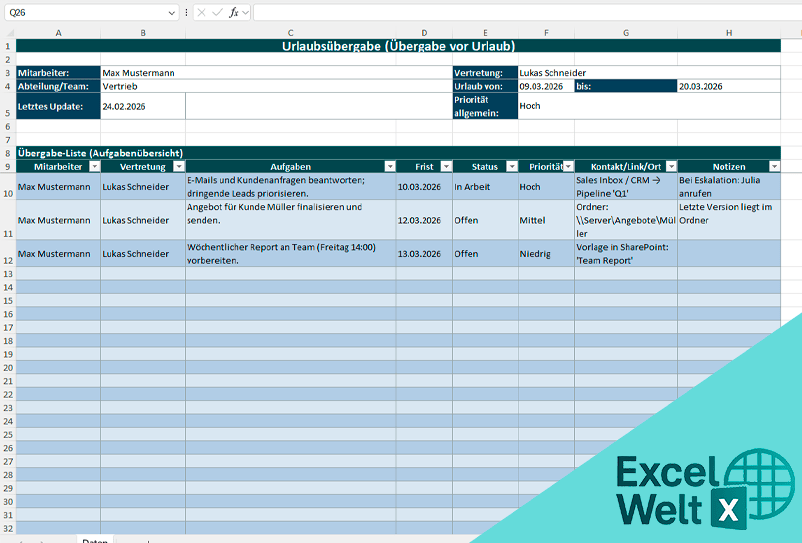Open the Vertretung column filter dropdown
This screenshot has height=543, width=802.
pyautogui.click(x=179, y=166)
